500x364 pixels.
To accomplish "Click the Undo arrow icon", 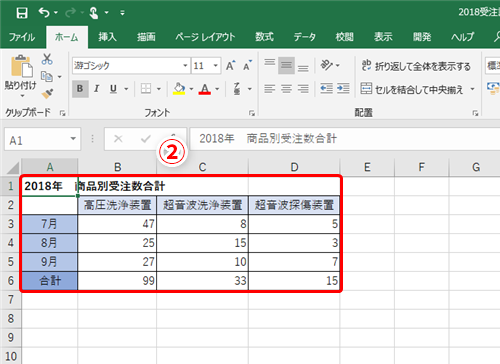I will point(44,13).
